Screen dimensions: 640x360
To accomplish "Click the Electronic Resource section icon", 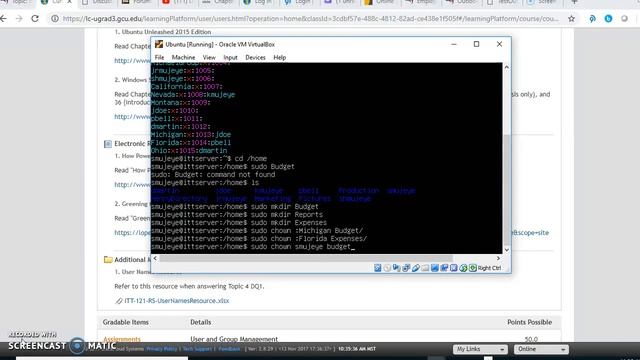I will (x=108, y=144).
